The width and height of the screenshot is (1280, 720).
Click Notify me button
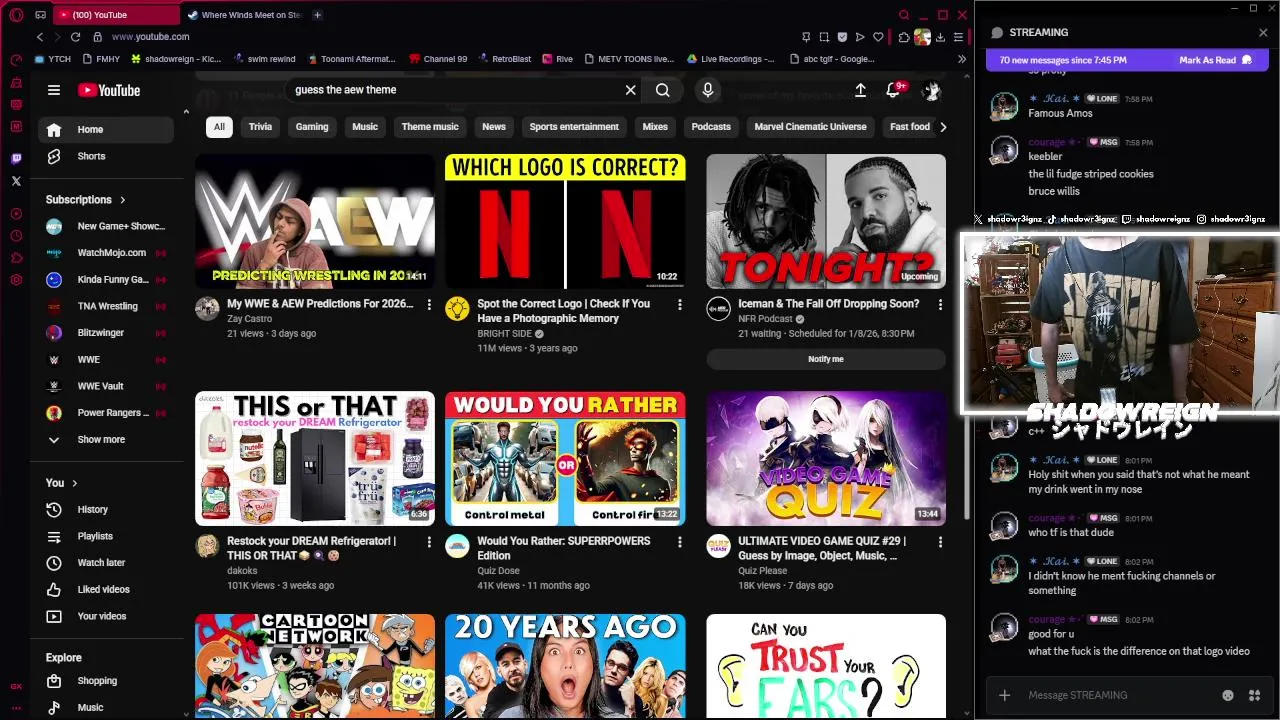tap(826, 359)
